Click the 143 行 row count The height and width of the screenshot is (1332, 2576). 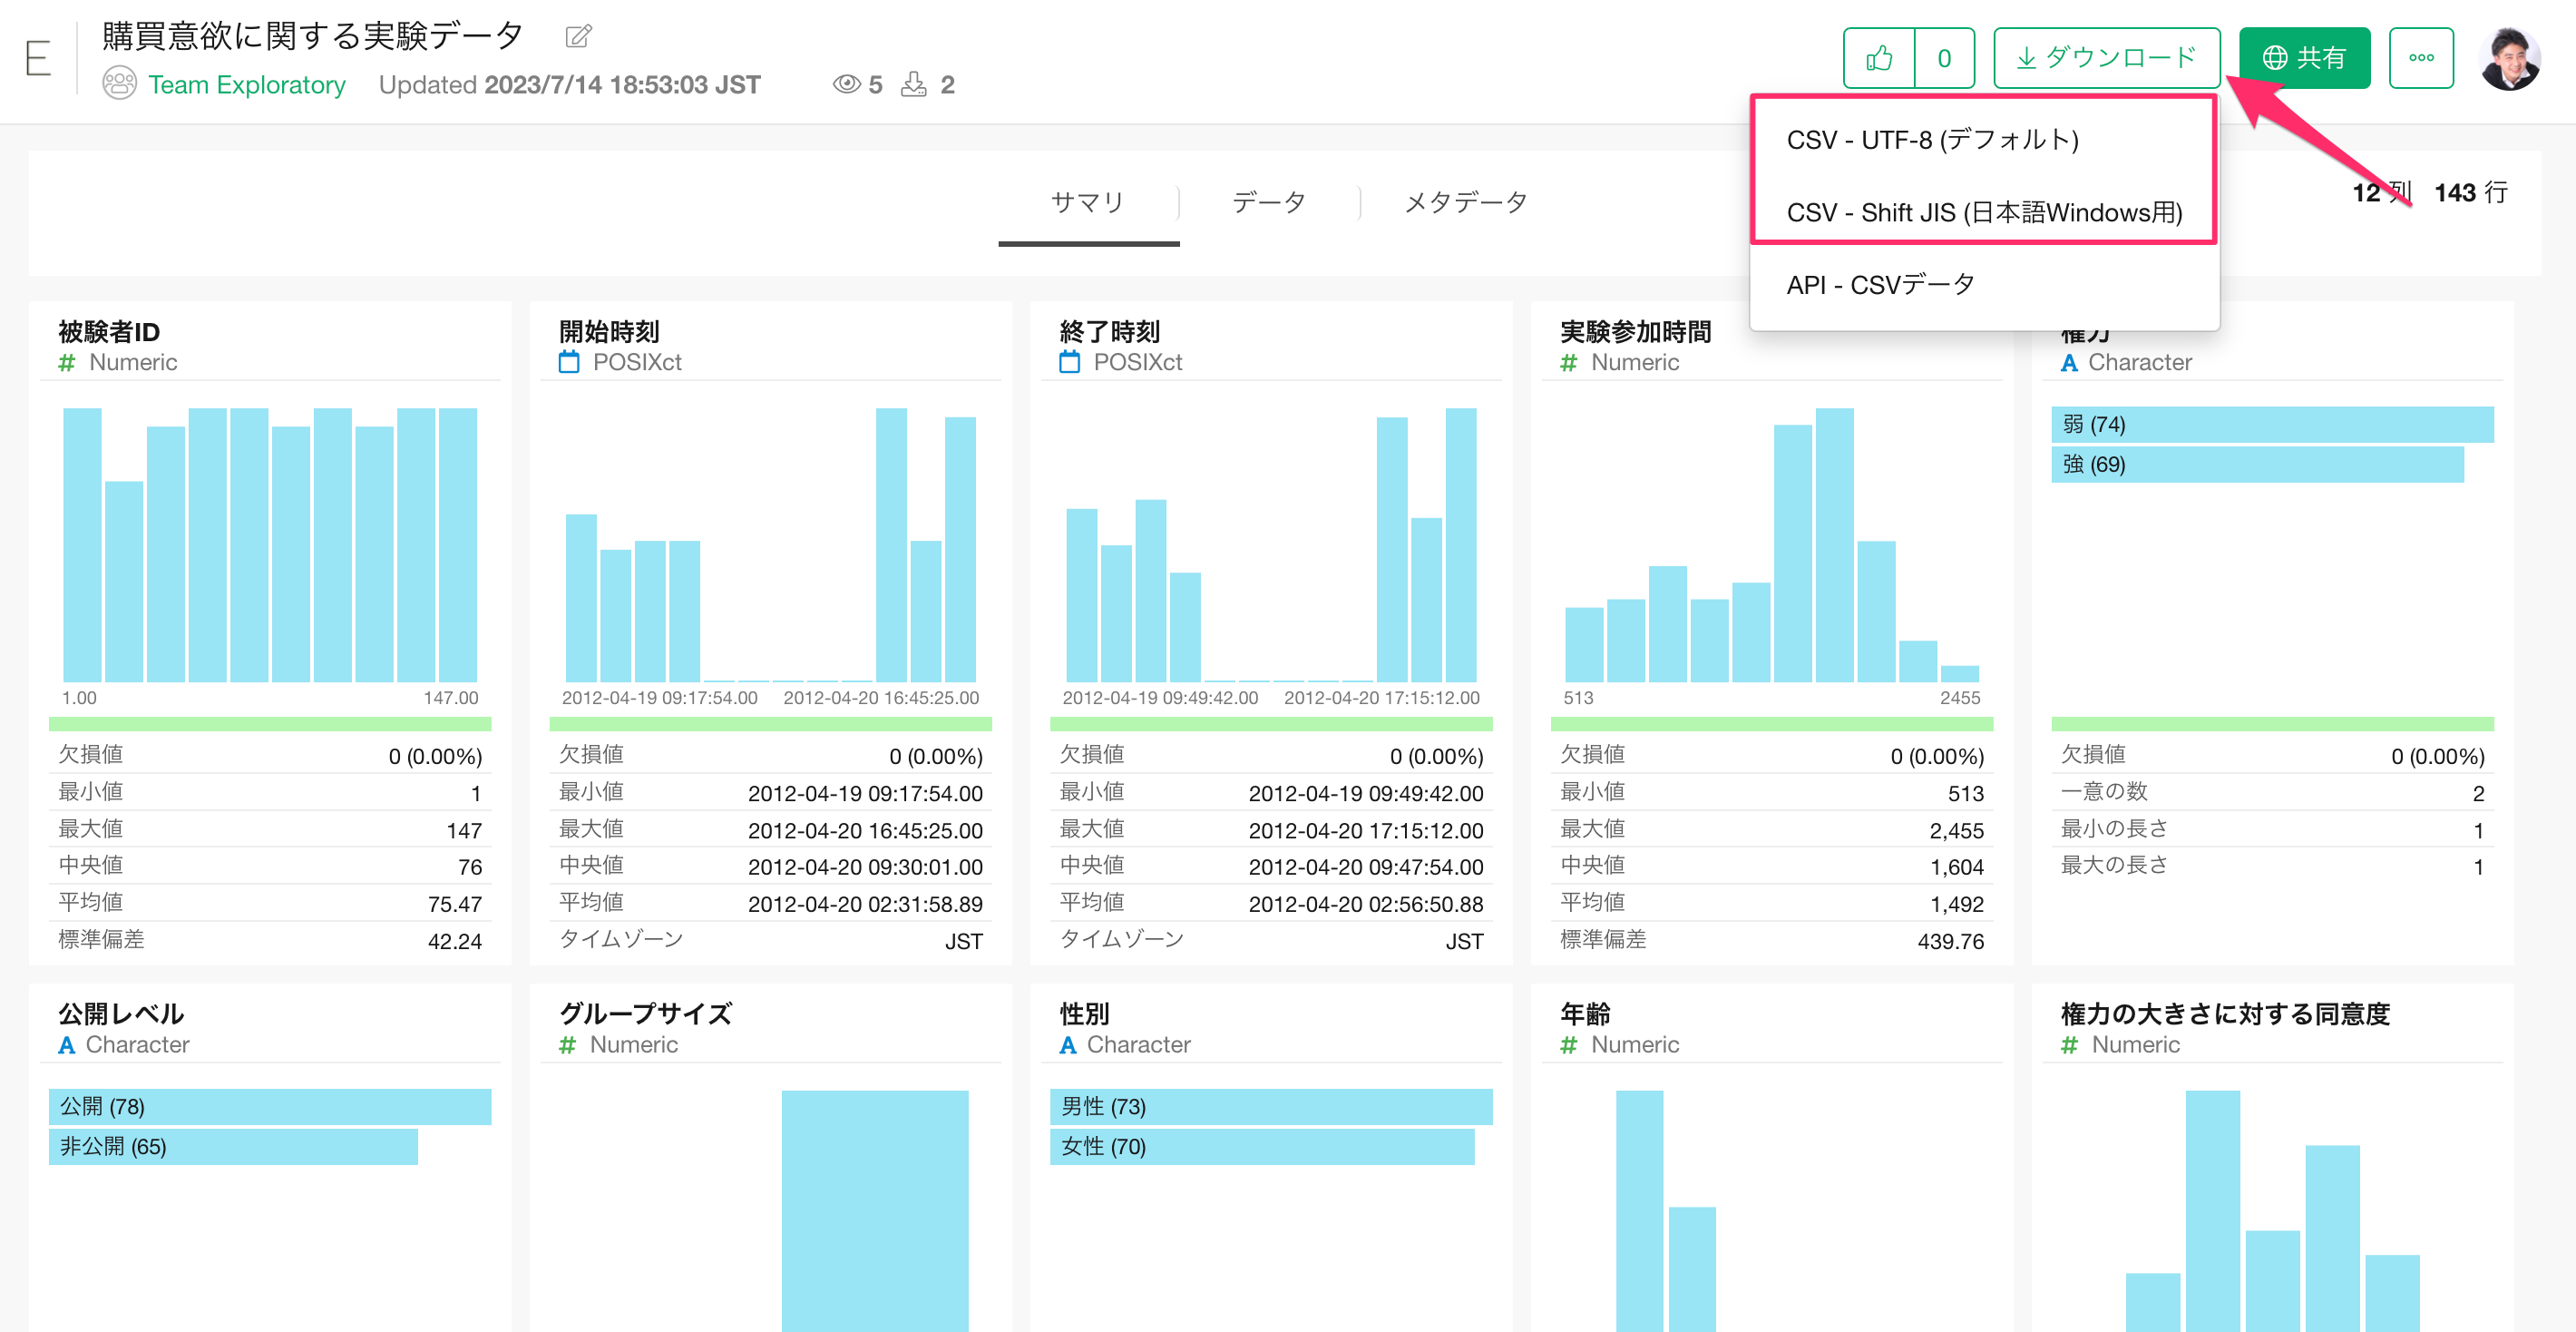2470,192
